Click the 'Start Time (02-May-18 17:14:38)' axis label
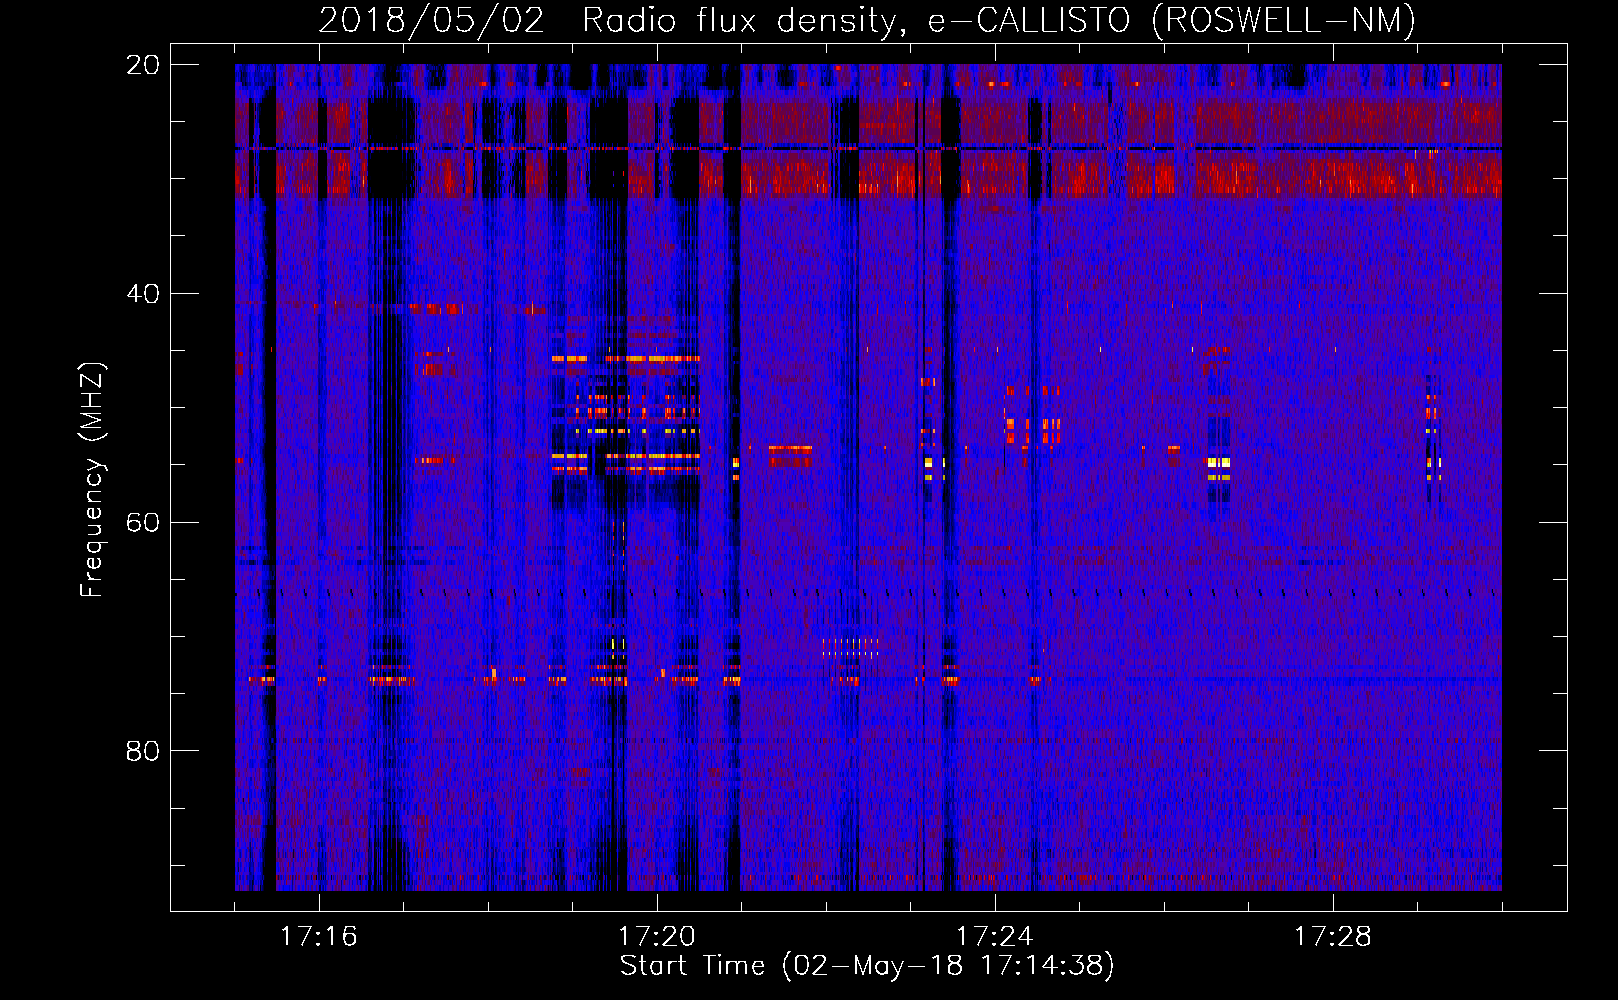This screenshot has height=1000, width=1618. [x=867, y=966]
